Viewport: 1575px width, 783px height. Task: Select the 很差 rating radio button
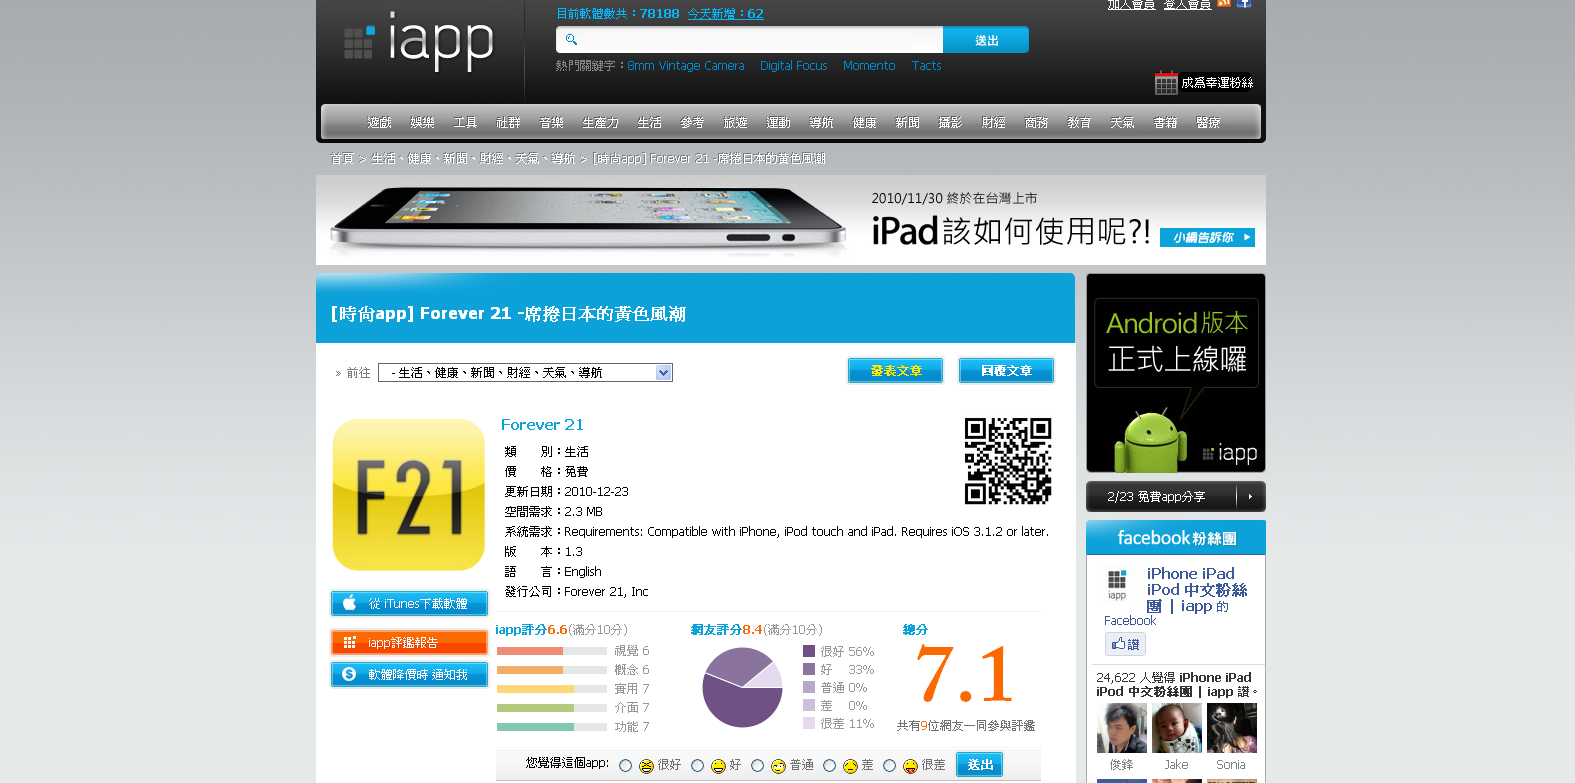889,765
